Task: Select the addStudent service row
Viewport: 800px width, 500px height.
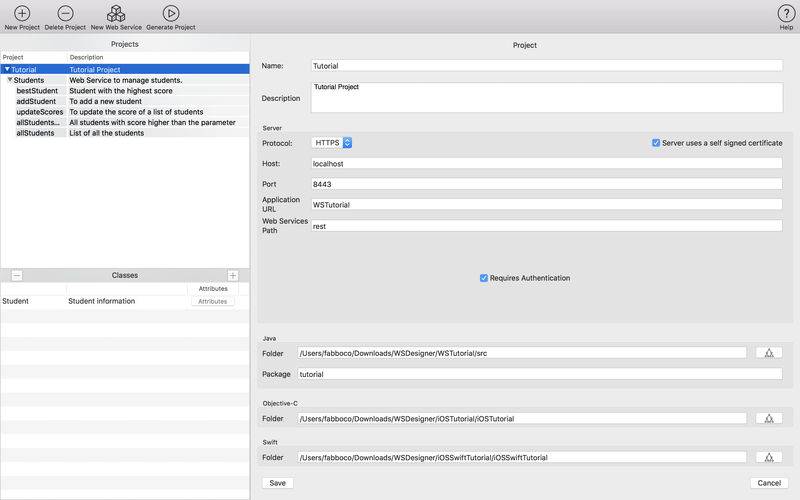Action: coord(125,102)
